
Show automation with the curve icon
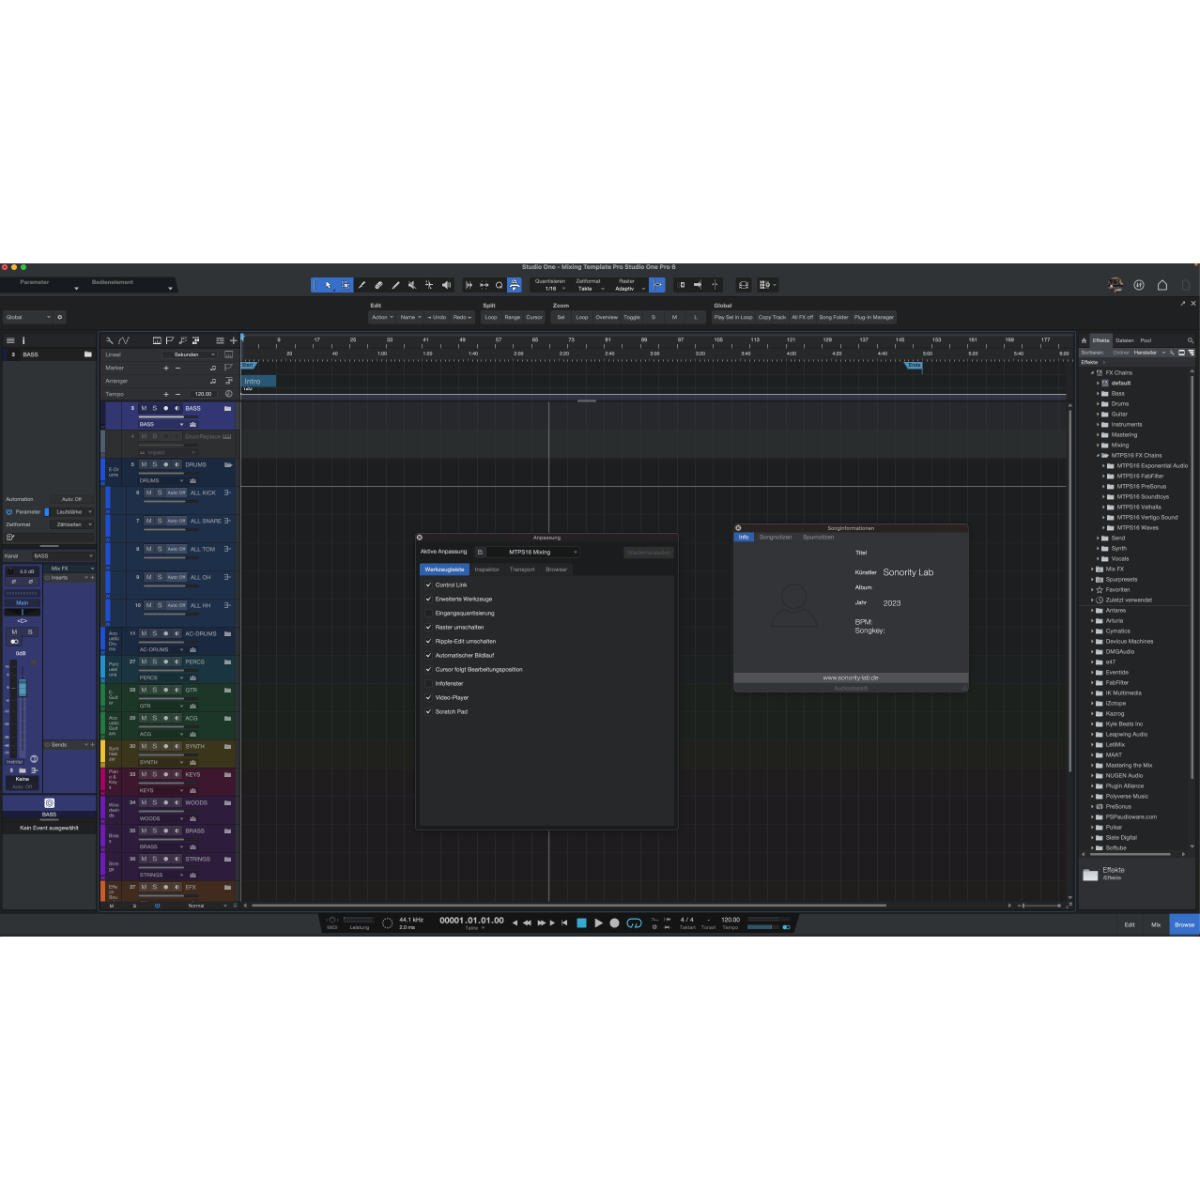point(124,340)
